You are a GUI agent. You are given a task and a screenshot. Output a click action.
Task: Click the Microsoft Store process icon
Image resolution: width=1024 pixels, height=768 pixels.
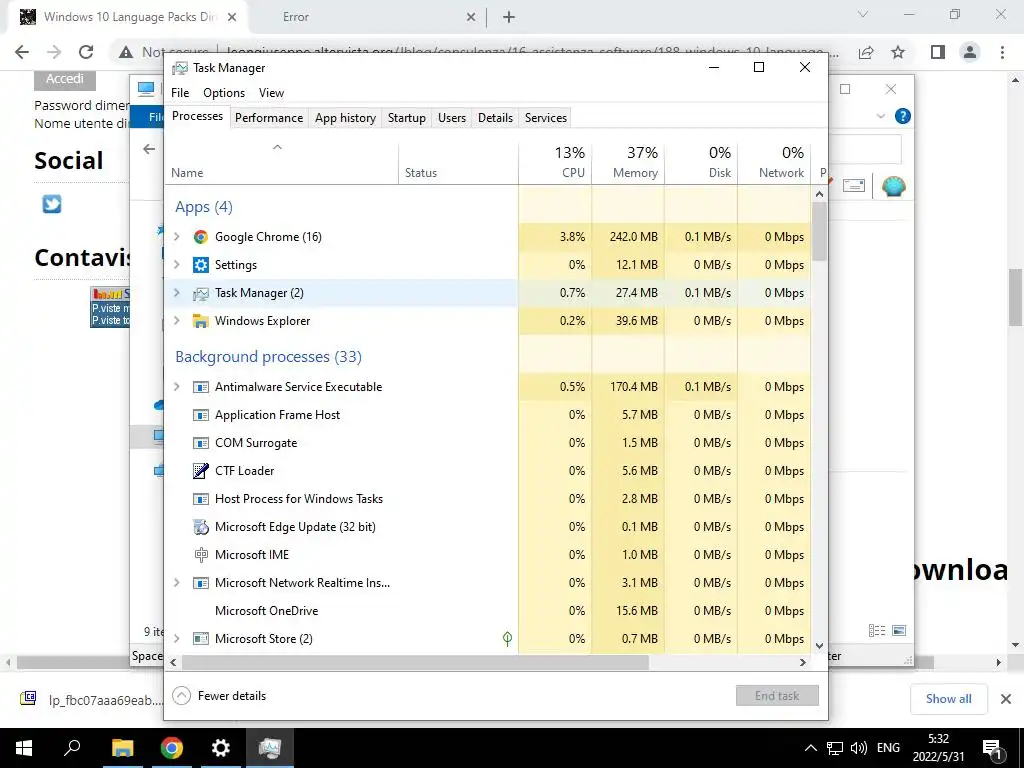pos(200,639)
